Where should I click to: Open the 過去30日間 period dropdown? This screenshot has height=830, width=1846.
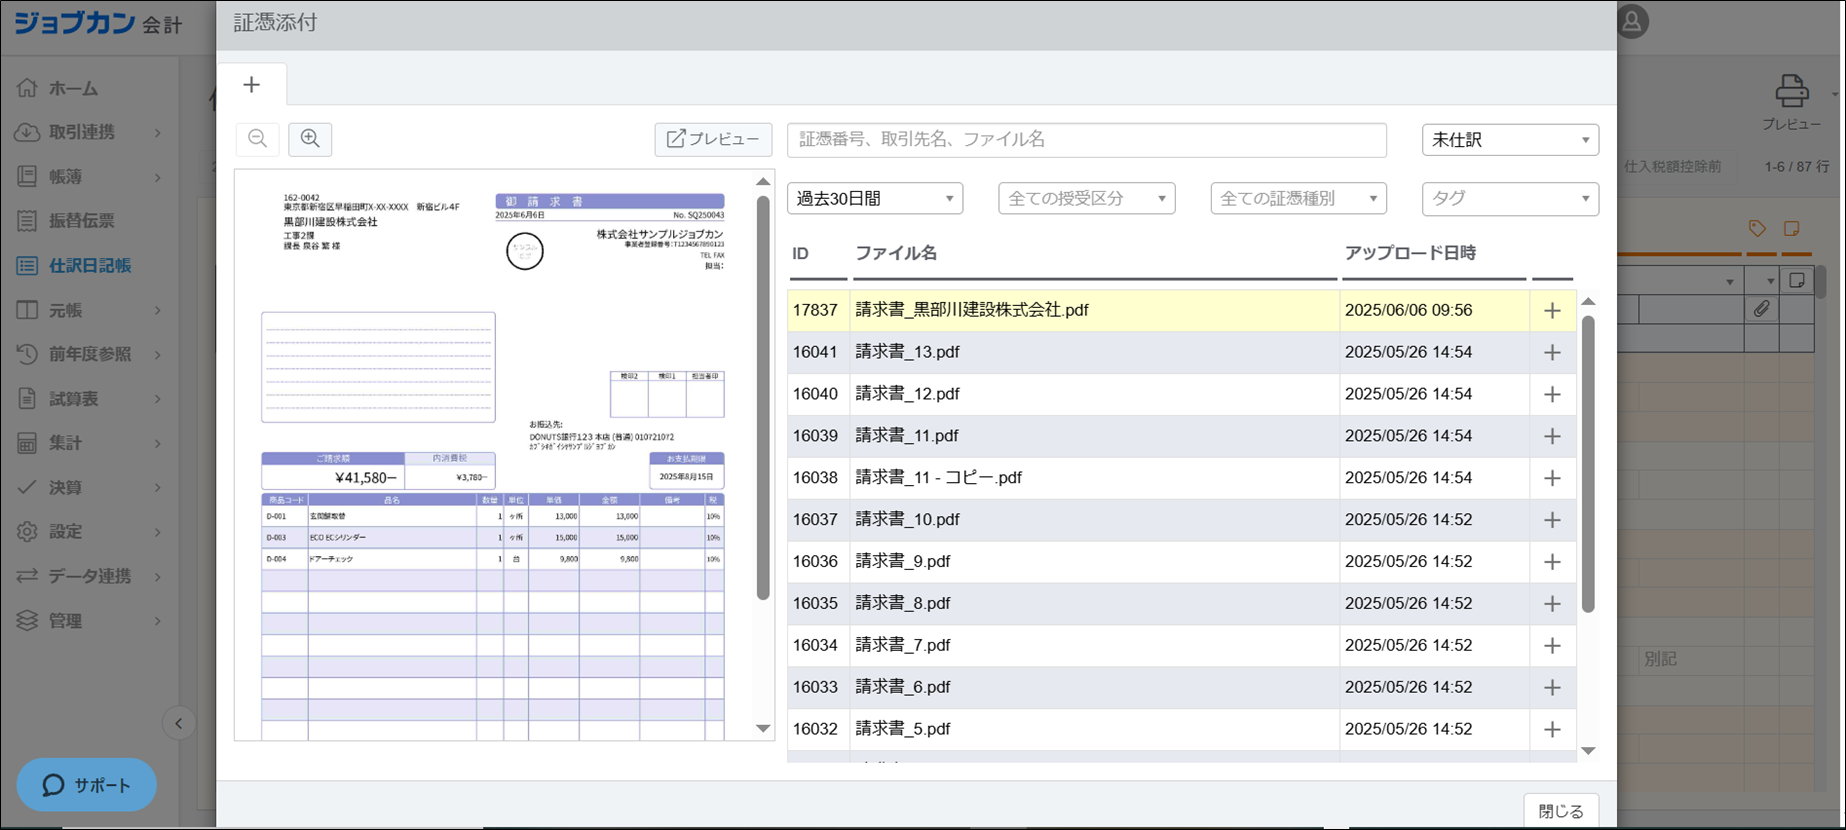(x=875, y=198)
